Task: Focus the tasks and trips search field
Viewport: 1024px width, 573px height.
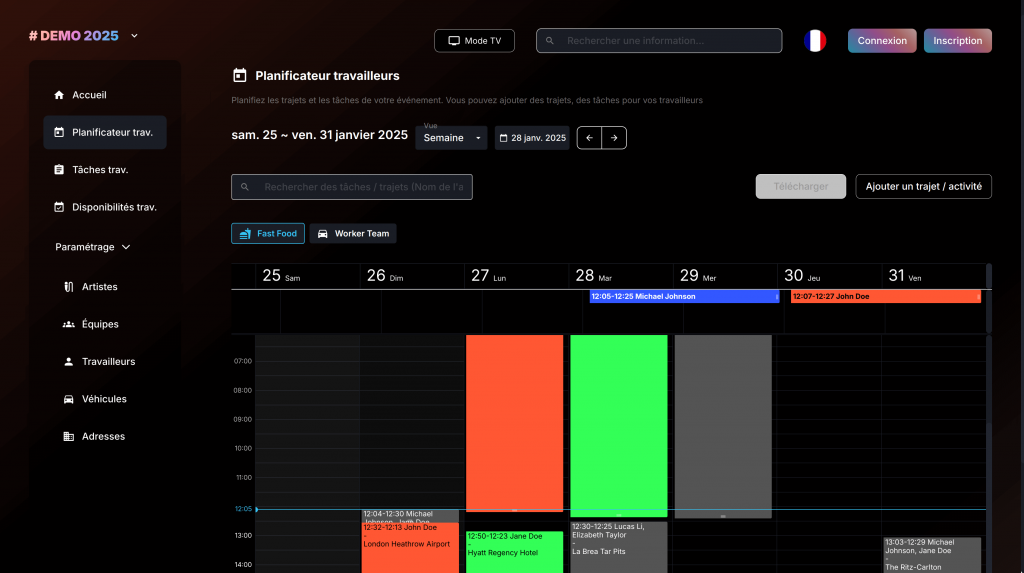Action: click(360, 187)
